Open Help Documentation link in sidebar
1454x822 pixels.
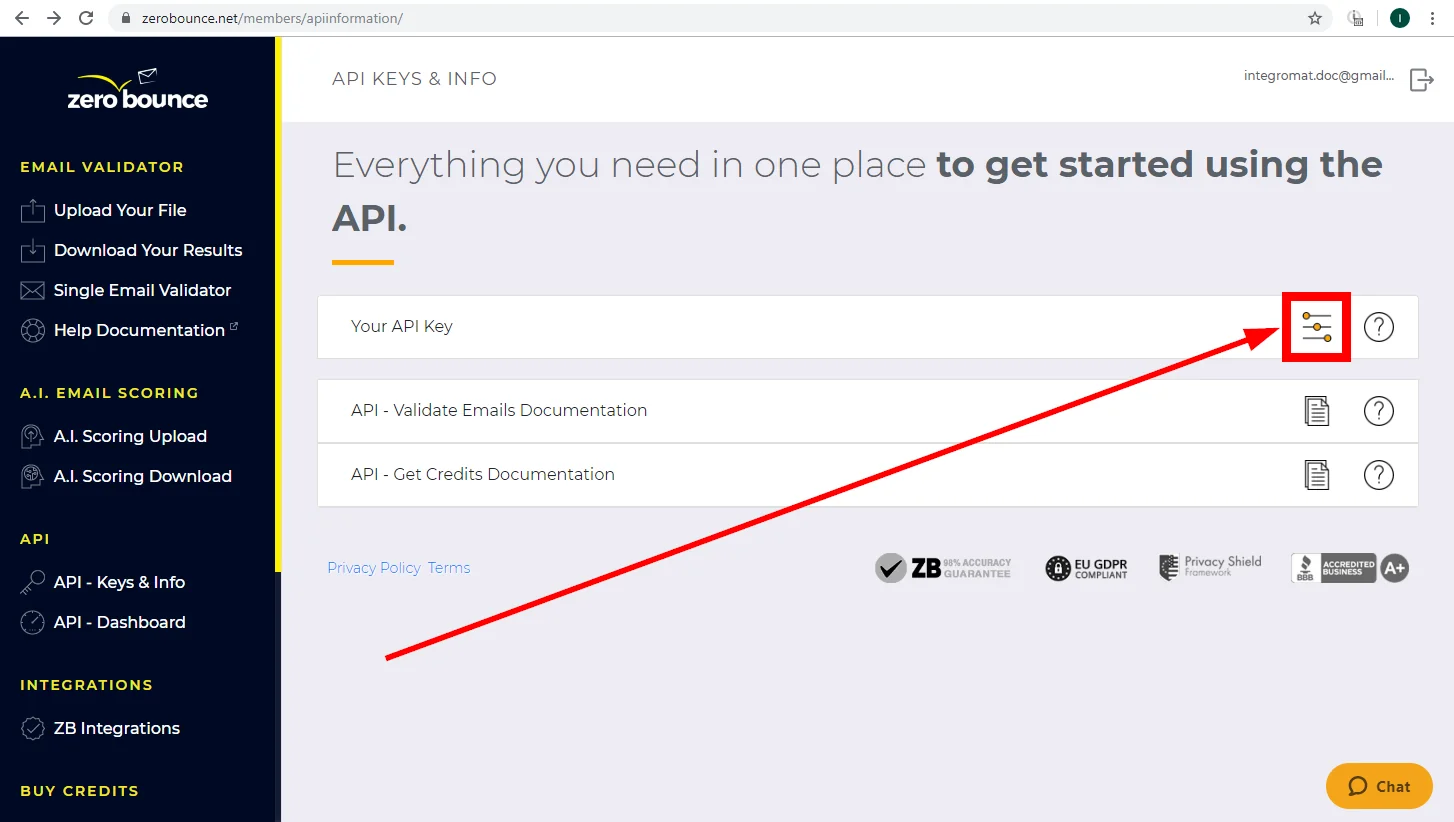[x=139, y=330]
